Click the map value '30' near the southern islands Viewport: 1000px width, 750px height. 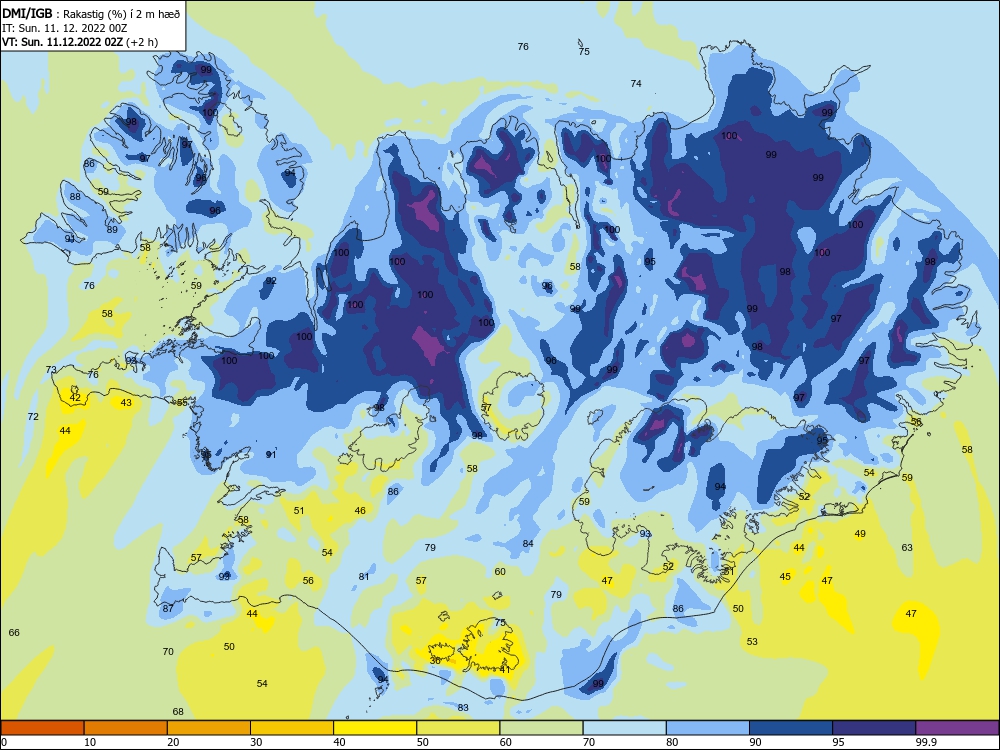point(435,661)
